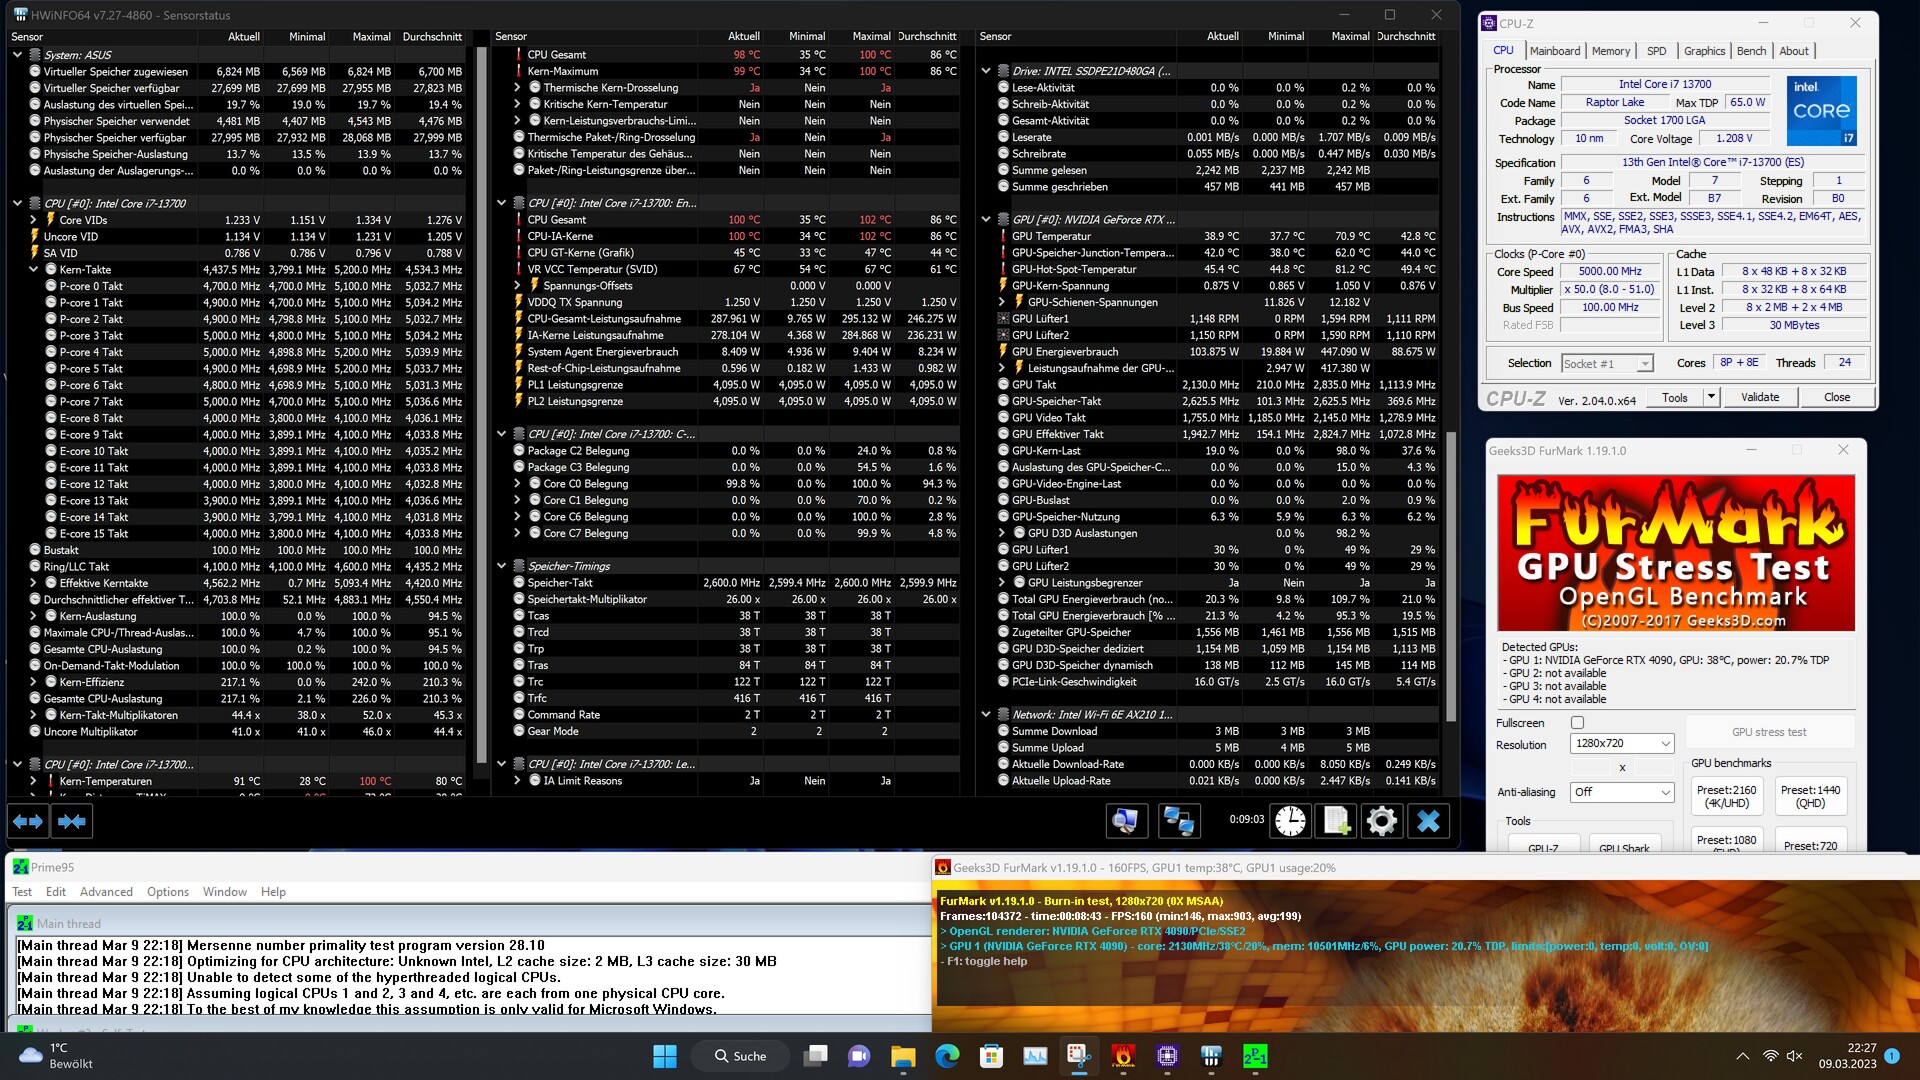Switch to the Mainboard tab in CPU-Z
Image resolution: width=1920 pixels, height=1080 pixels.
[x=1555, y=51]
